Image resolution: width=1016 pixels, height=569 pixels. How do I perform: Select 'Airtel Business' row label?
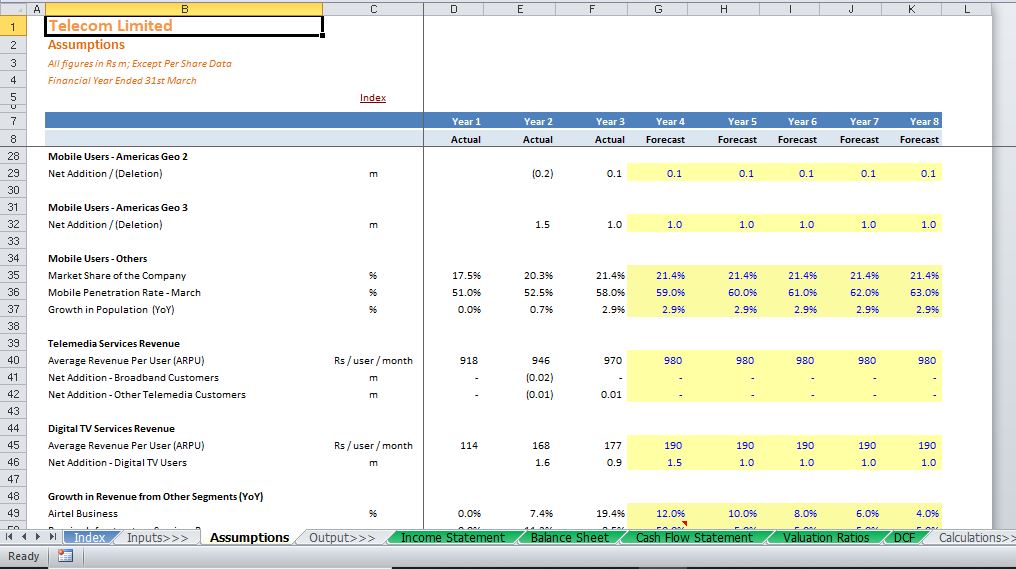click(x=83, y=514)
